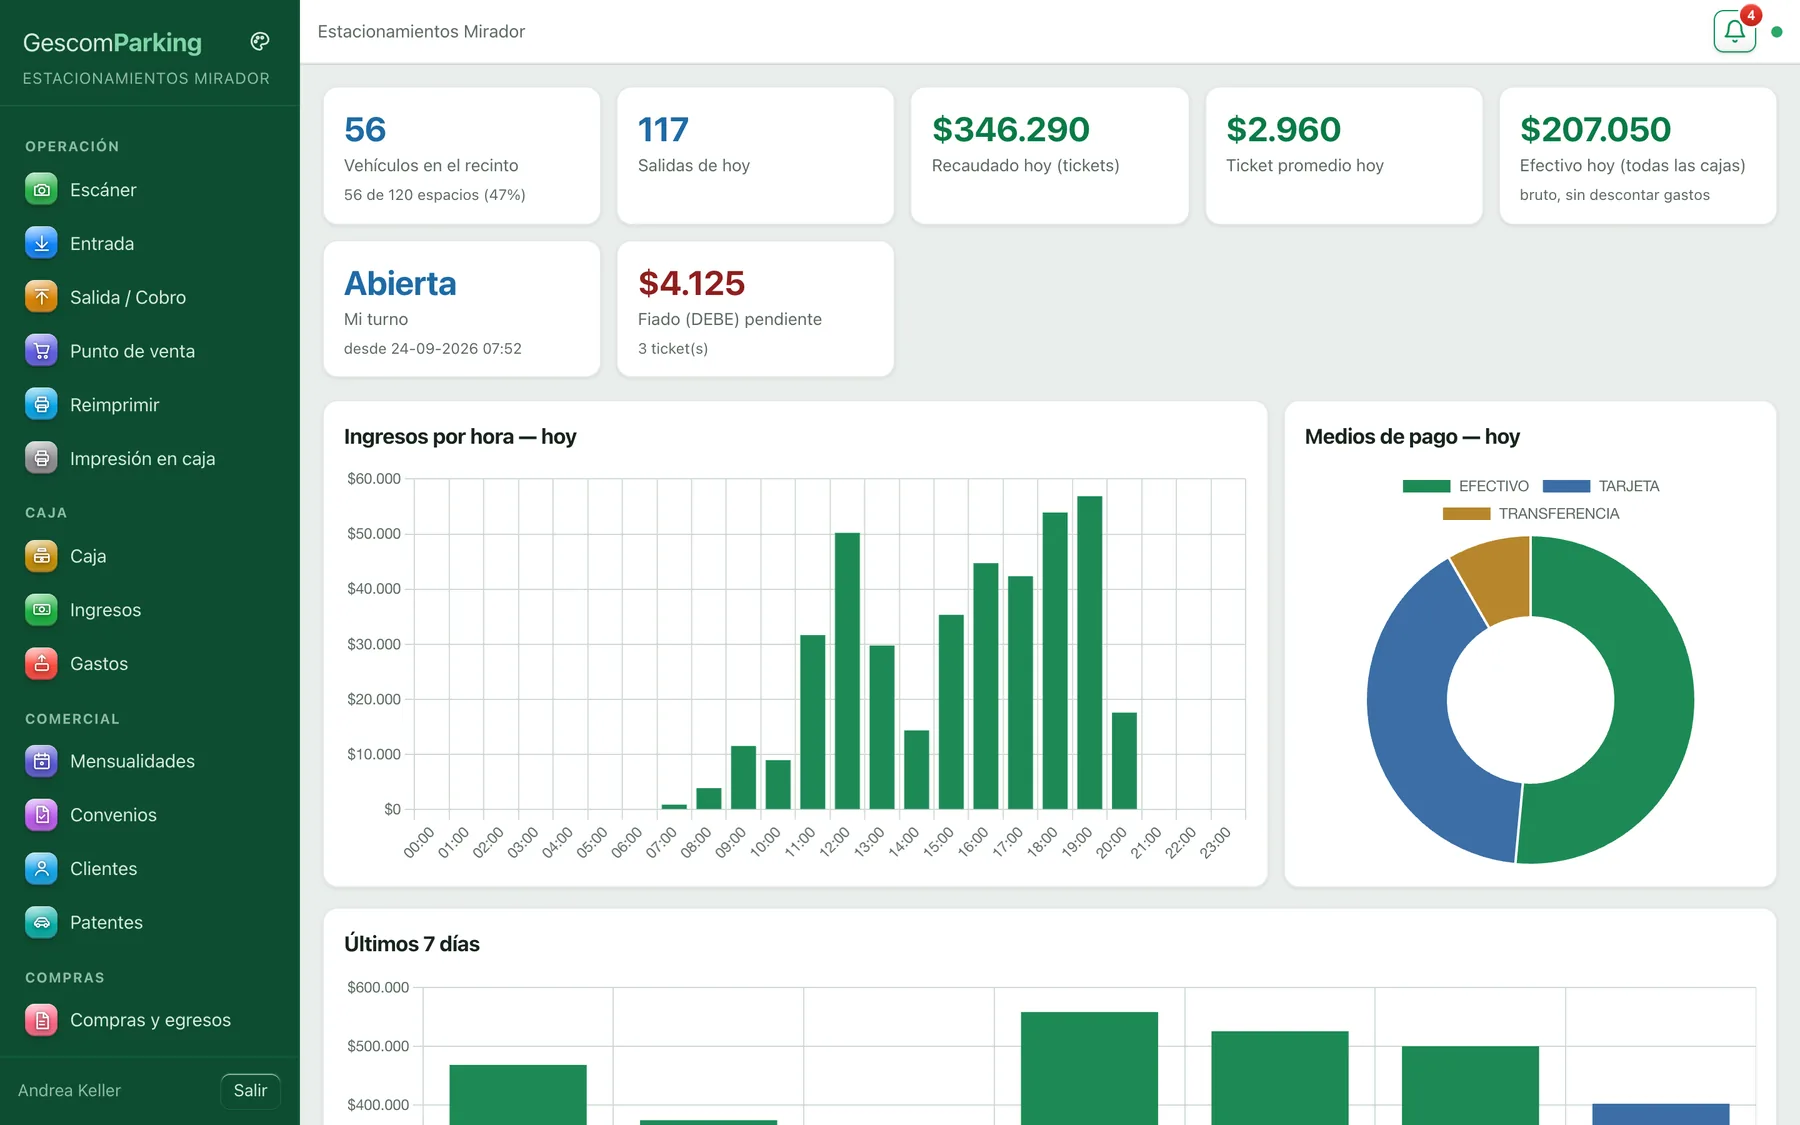Click the Salida / Cobro arrow icon

41,297
